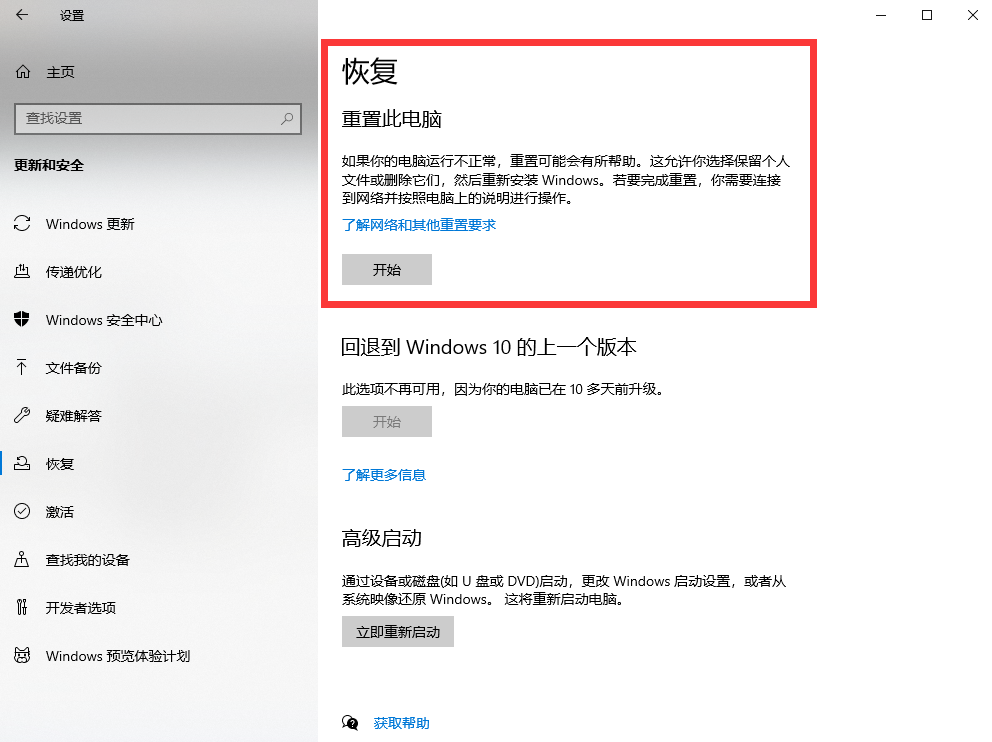Click the Windows 更新 sync icon
992x742 pixels.
22,224
